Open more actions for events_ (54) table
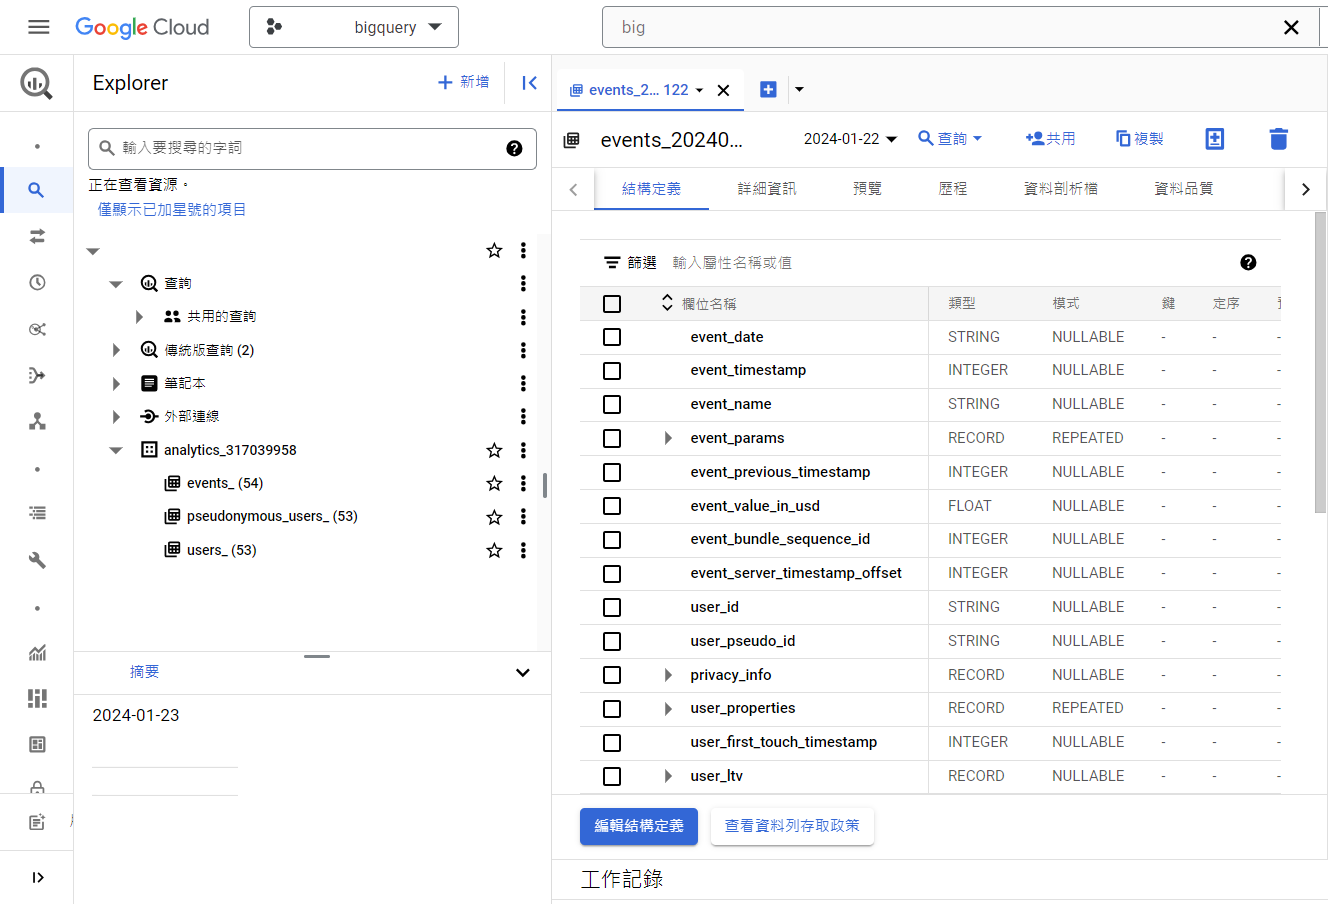Viewport: 1328px width, 904px height. click(523, 483)
